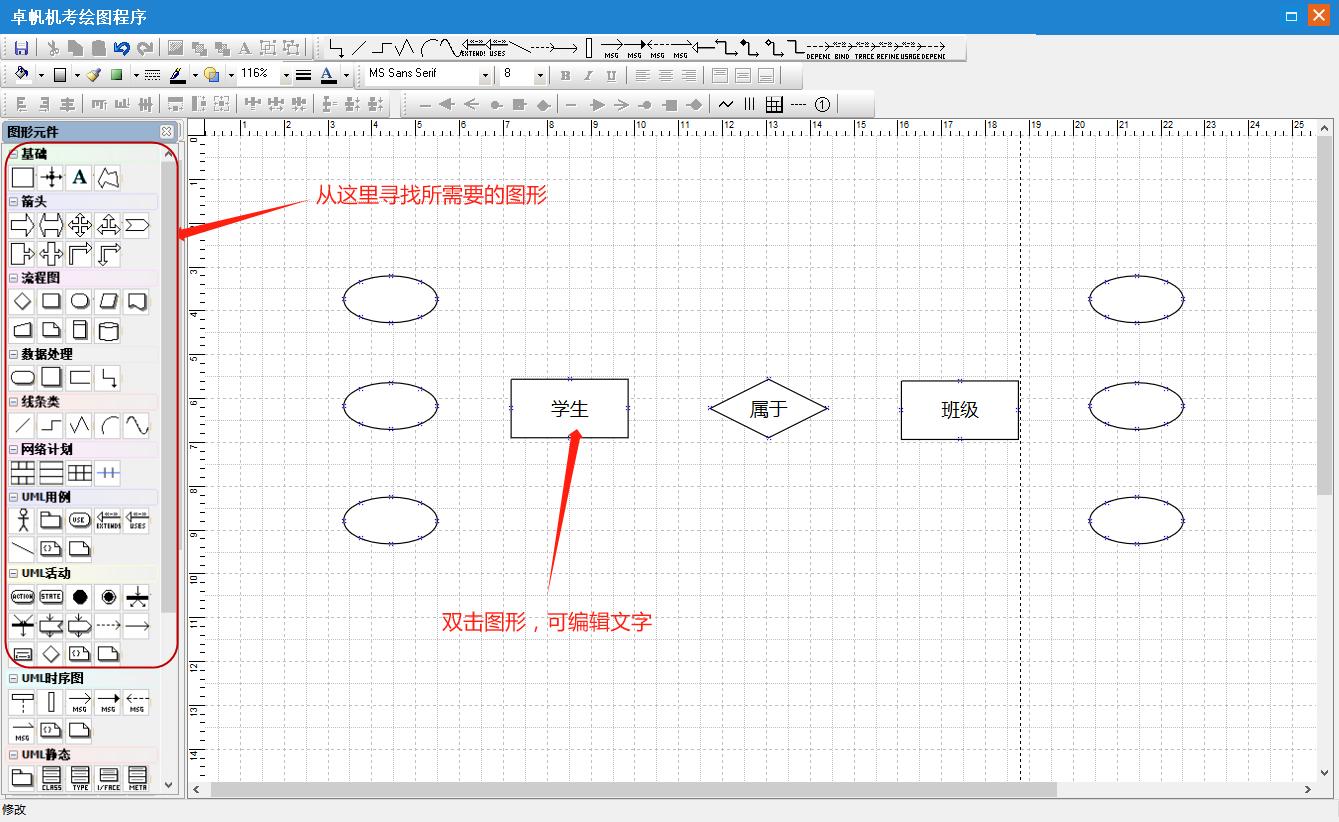Viewport: 1339px width, 822px height.
Task: Open the font color A dropdown arrow
Action: 346,75
